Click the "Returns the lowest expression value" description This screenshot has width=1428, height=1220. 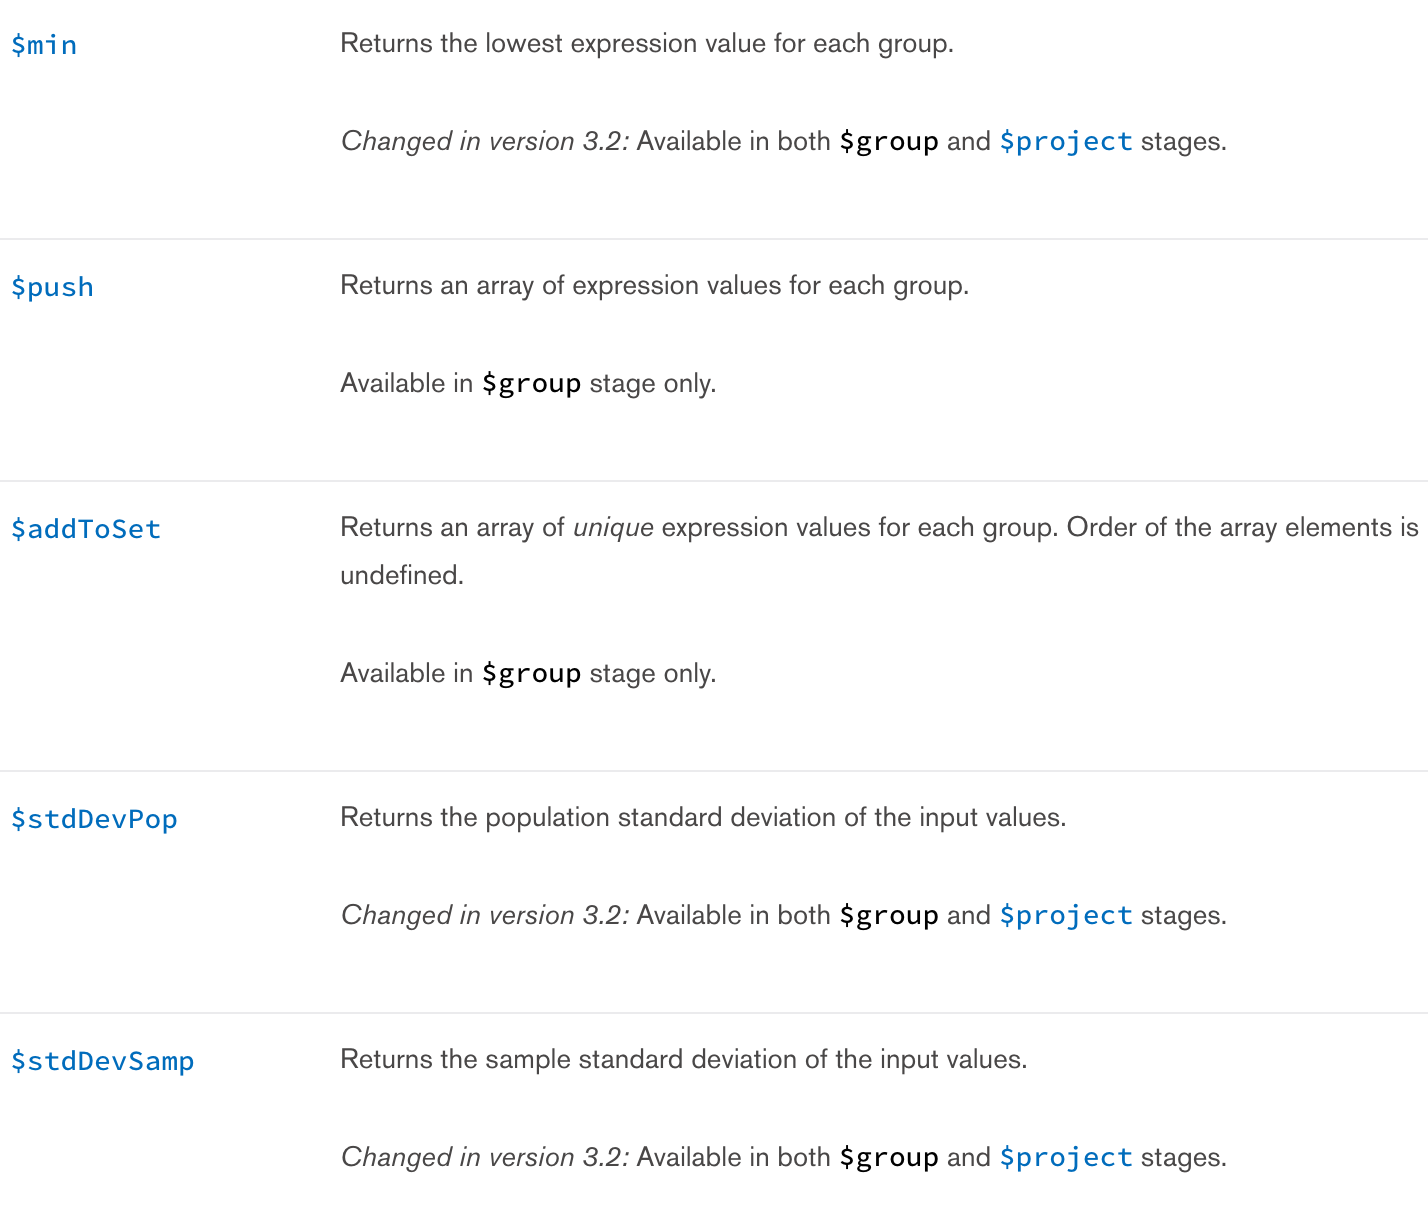[x=646, y=44]
